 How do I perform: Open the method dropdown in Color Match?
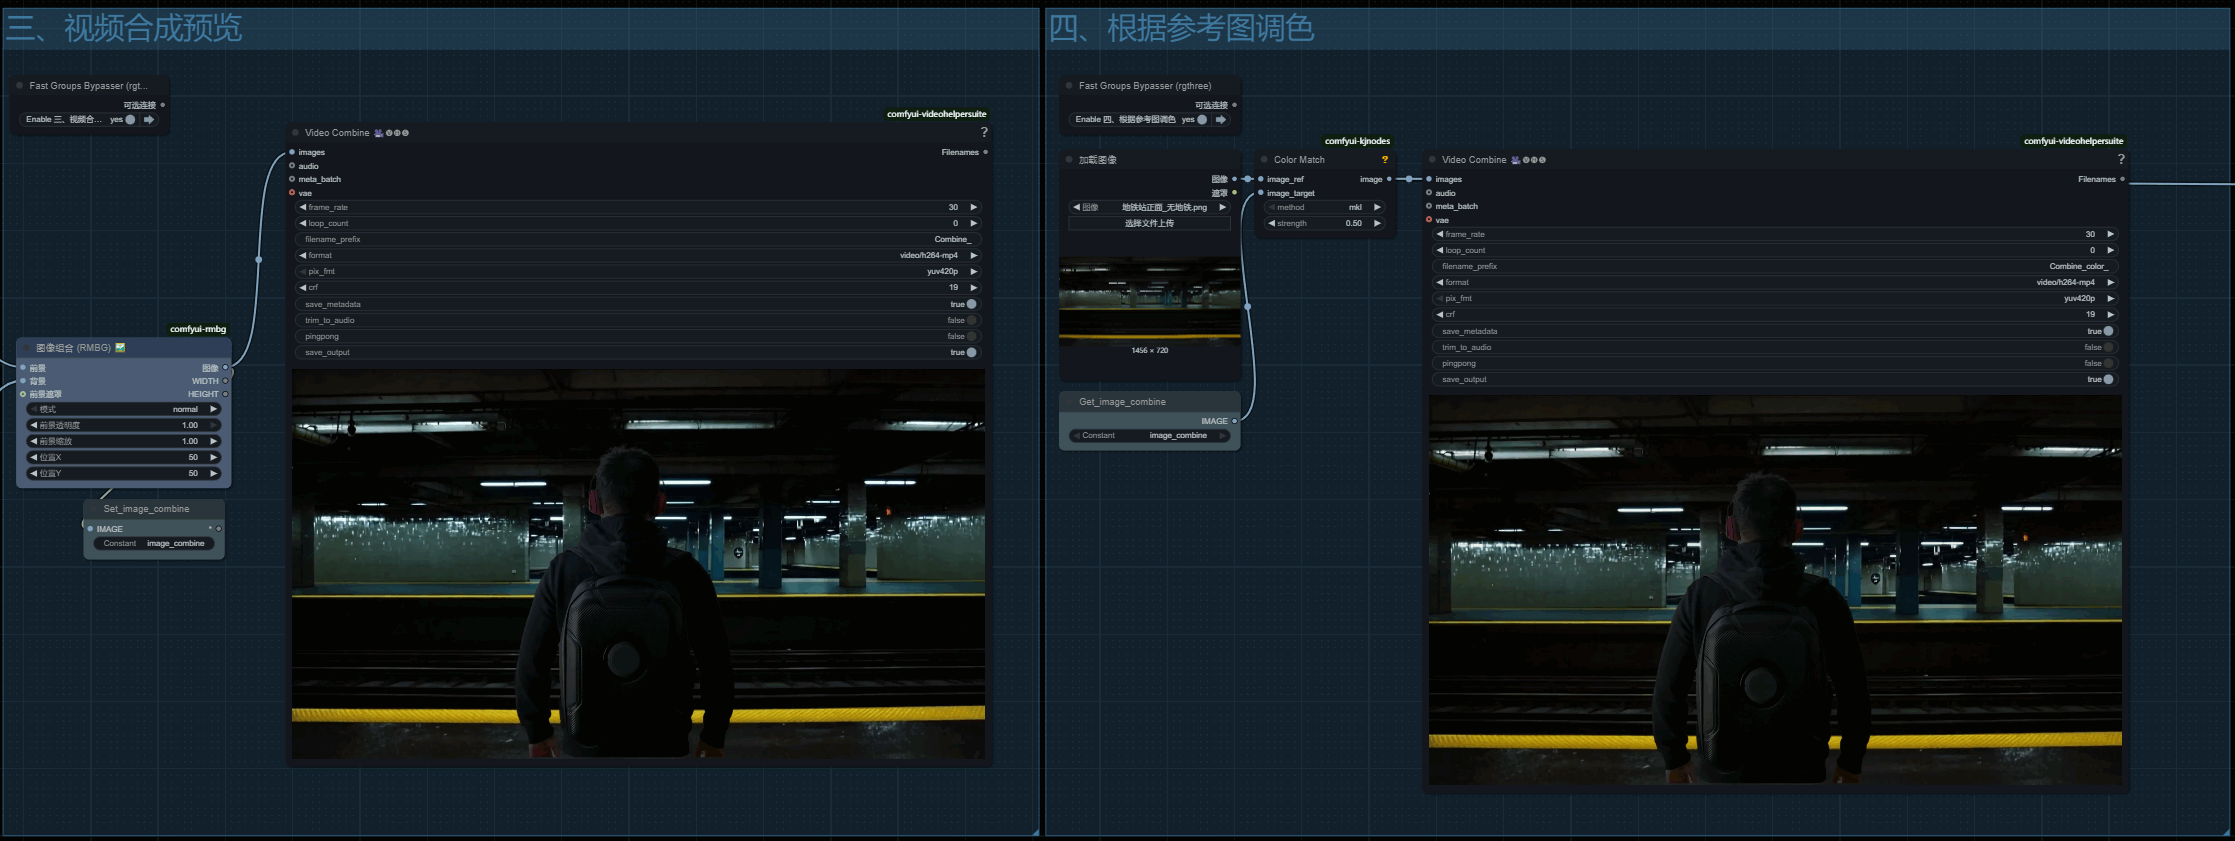click(x=1324, y=207)
